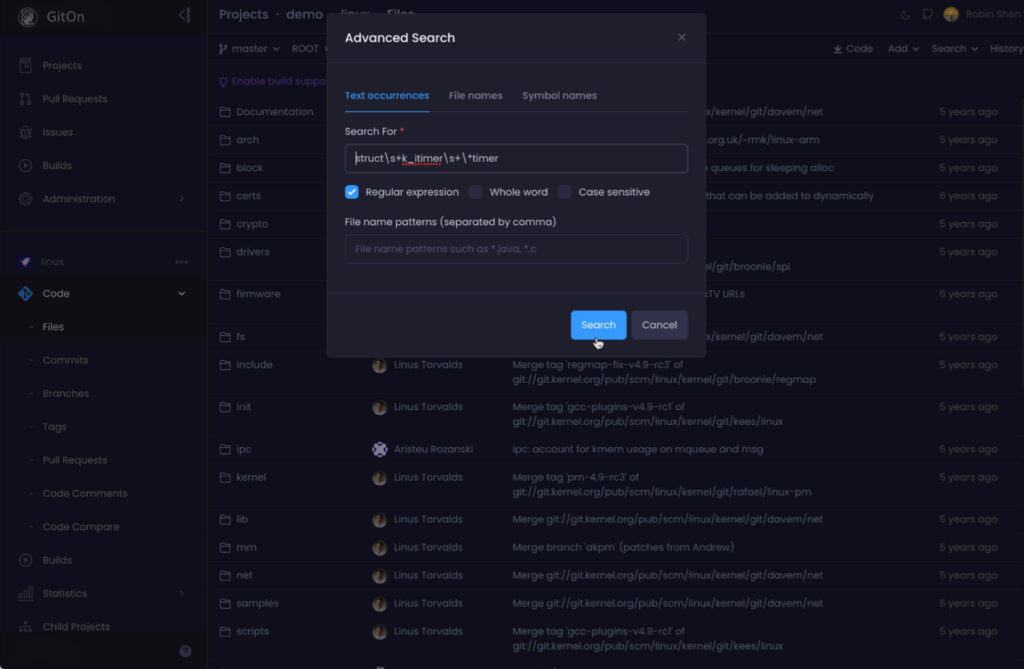1024x669 pixels.
Task: Close the Advanced Search dialog
Action: (x=682, y=37)
